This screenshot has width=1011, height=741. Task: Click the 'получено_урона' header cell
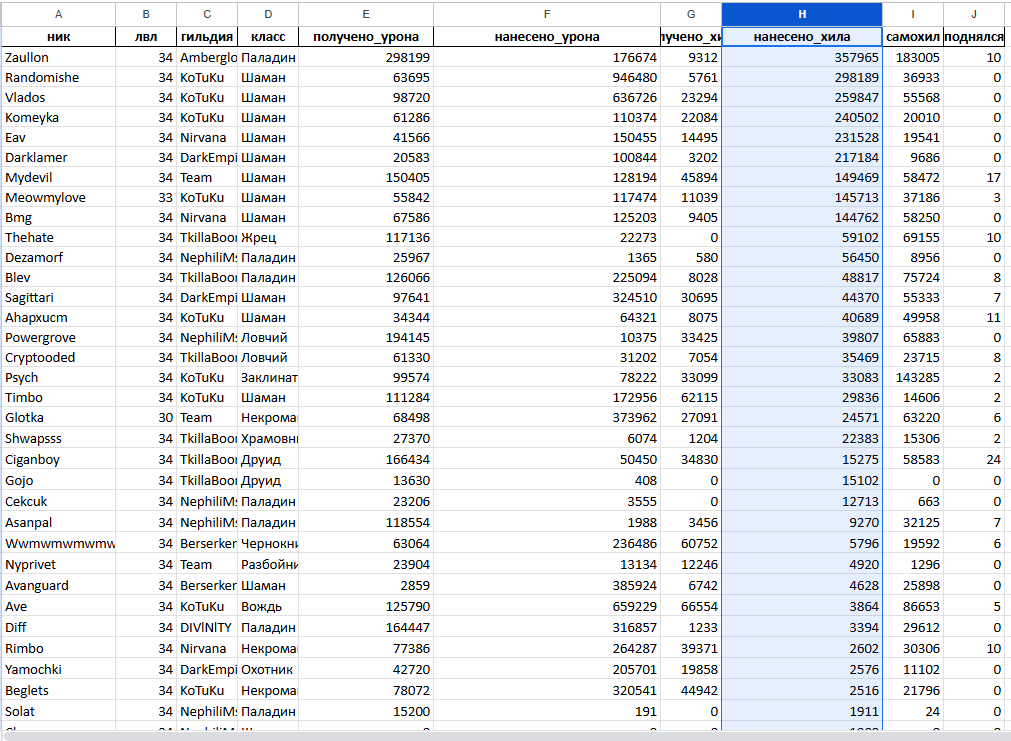point(366,37)
